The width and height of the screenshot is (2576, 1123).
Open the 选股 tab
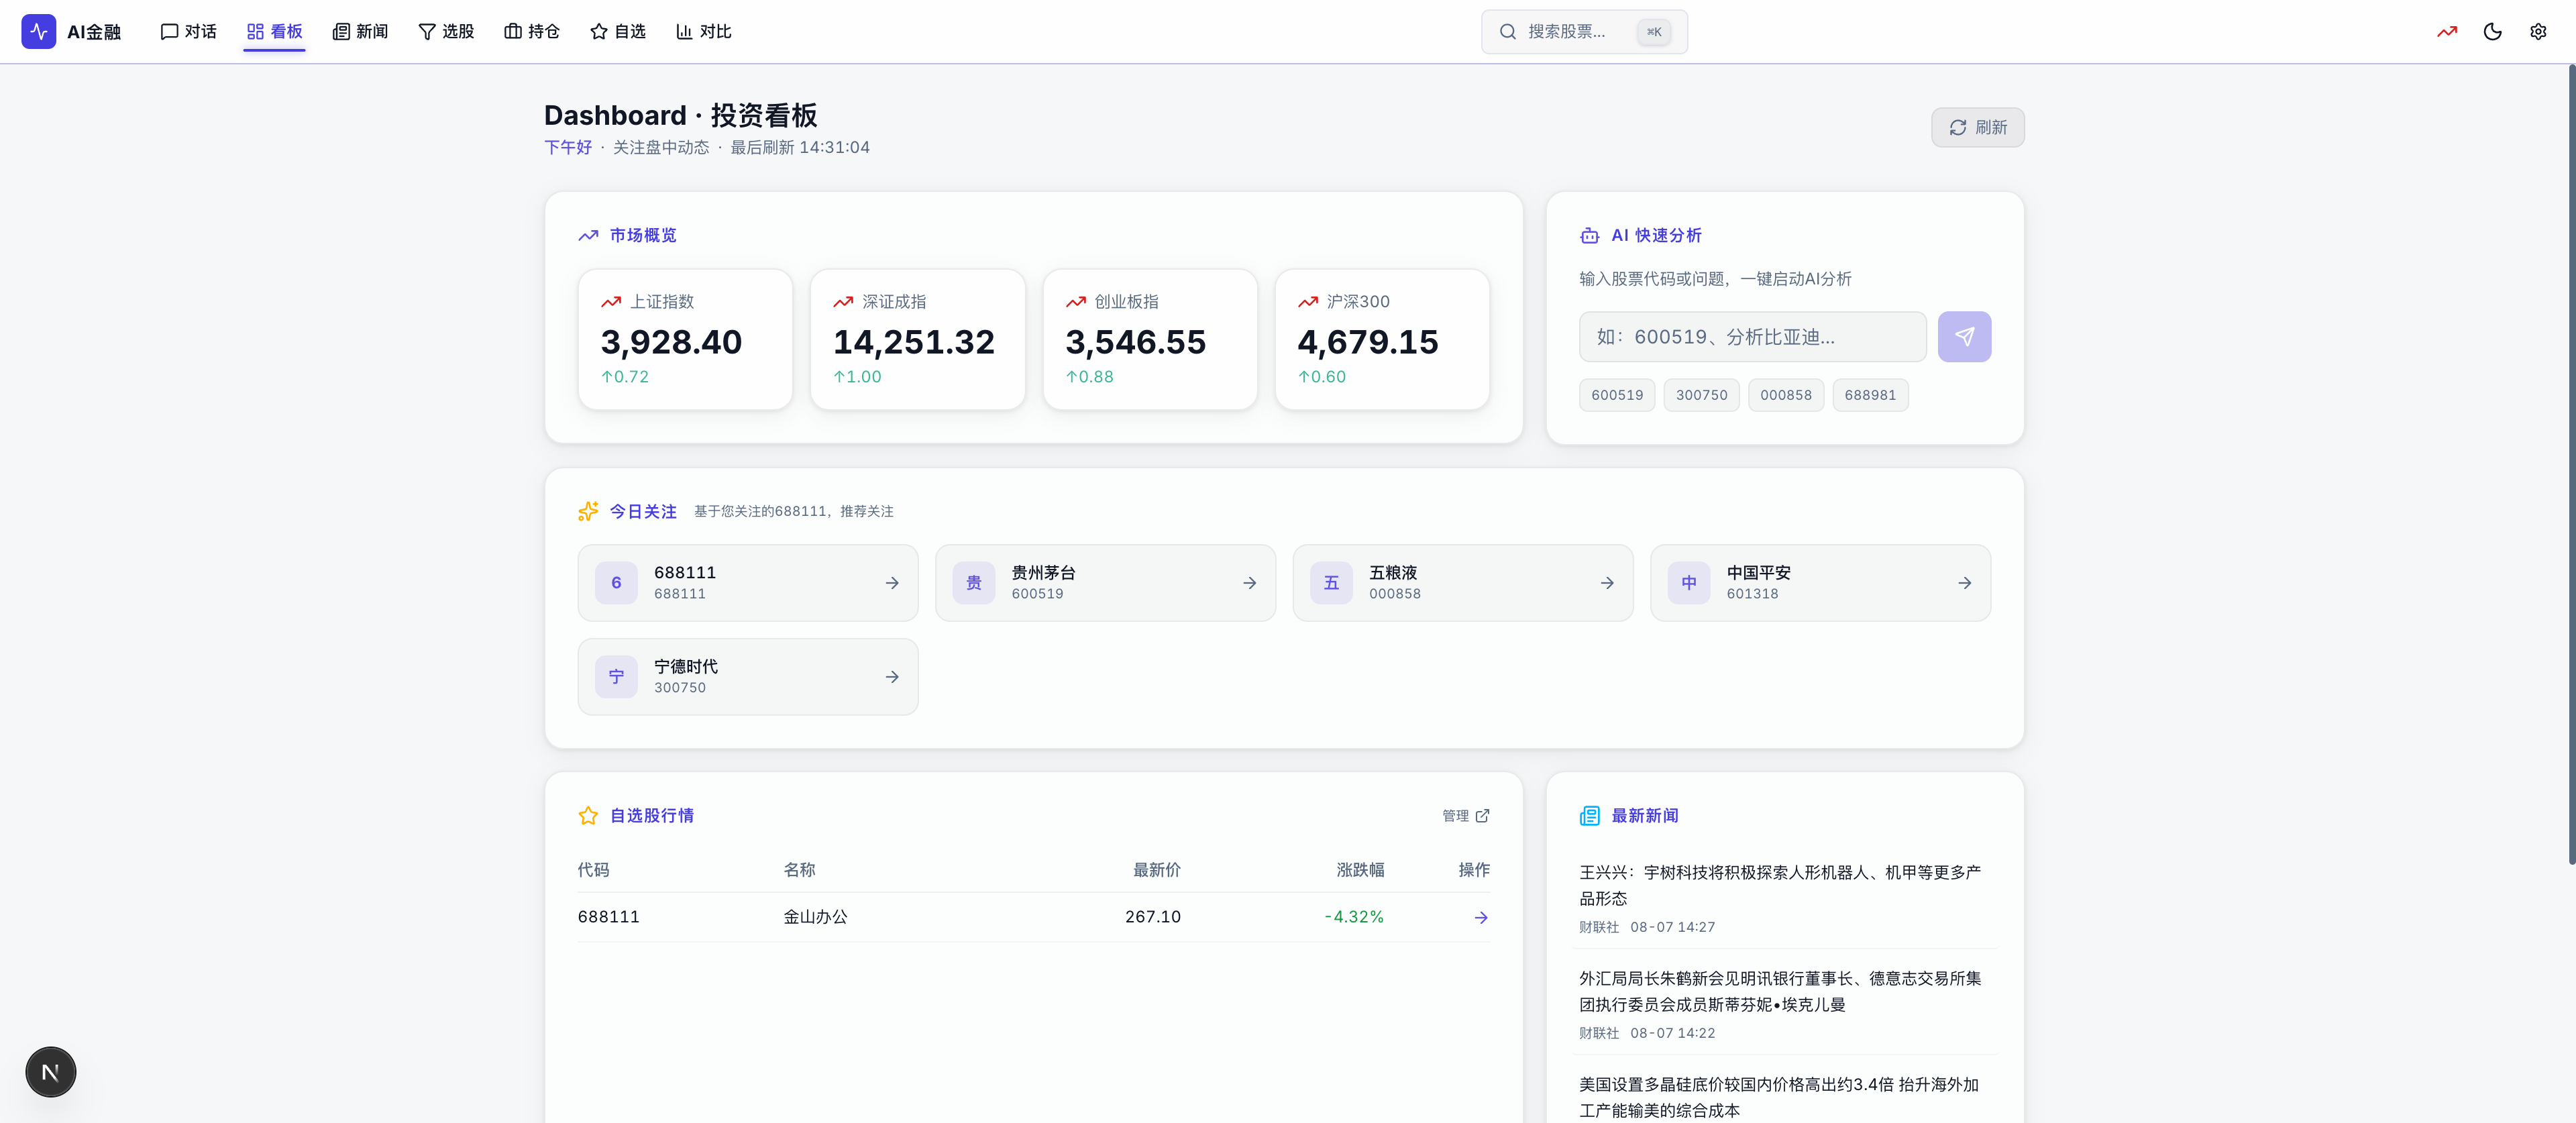point(446,31)
